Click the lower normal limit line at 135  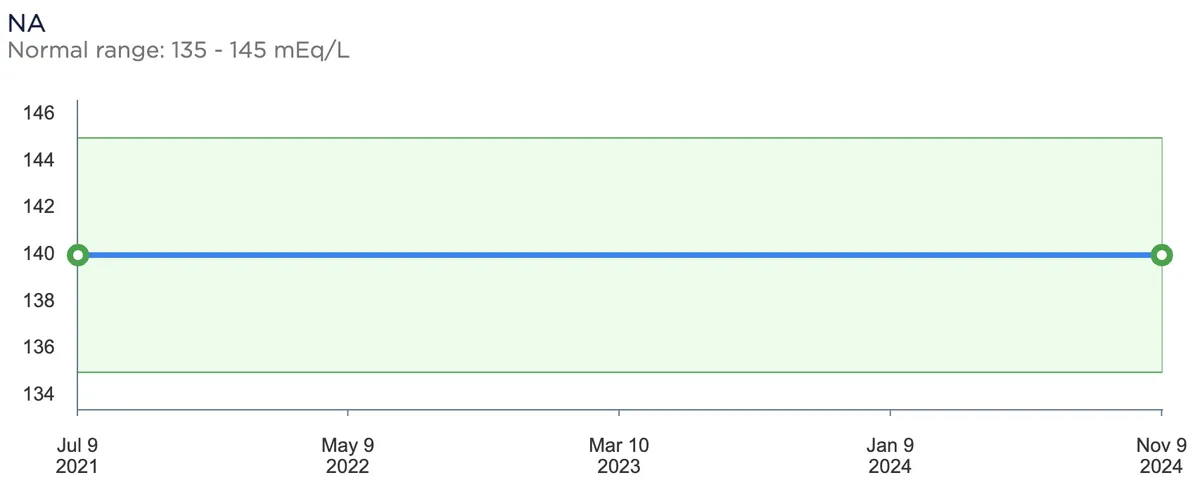(620, 372)
